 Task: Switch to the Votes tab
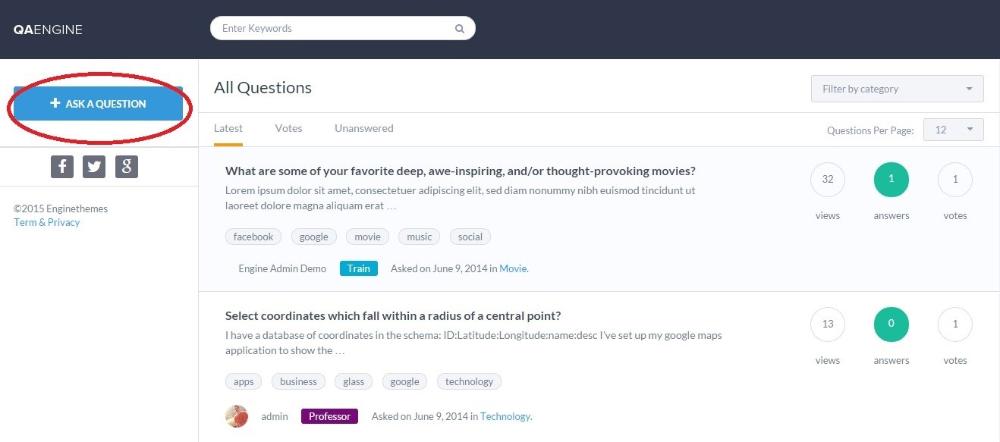coord(288,128)
